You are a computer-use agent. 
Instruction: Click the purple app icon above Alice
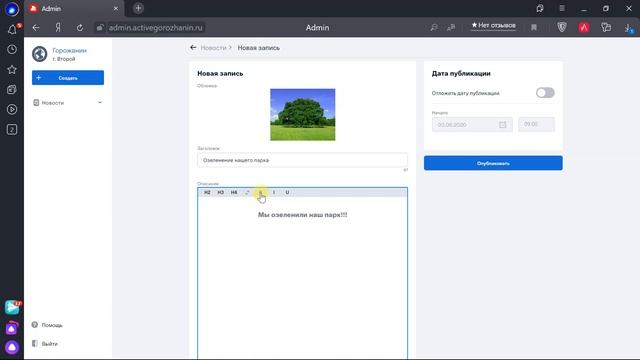pos(12,328)
